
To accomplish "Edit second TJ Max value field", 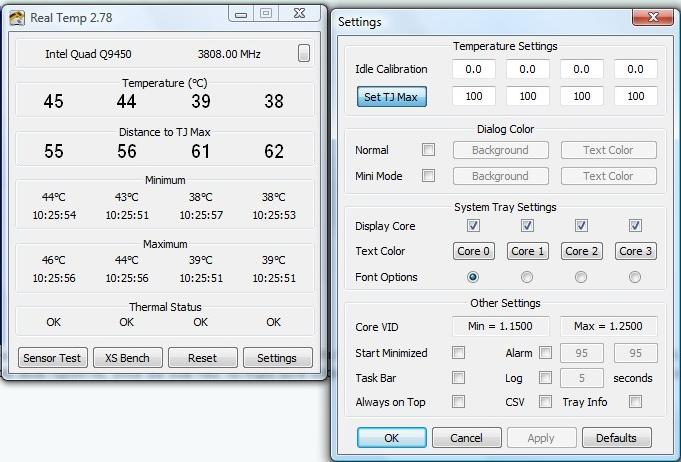I will click(528, 96).
